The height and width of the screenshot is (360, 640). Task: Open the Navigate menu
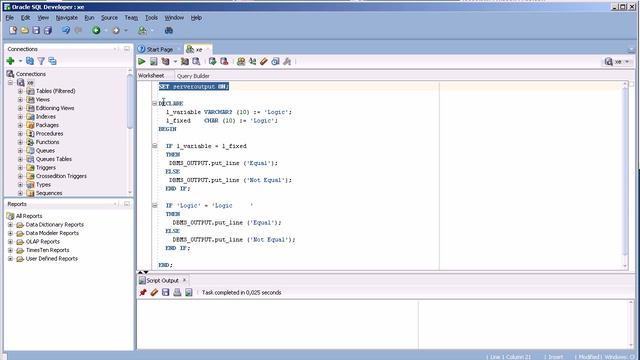tap(67, 18)
